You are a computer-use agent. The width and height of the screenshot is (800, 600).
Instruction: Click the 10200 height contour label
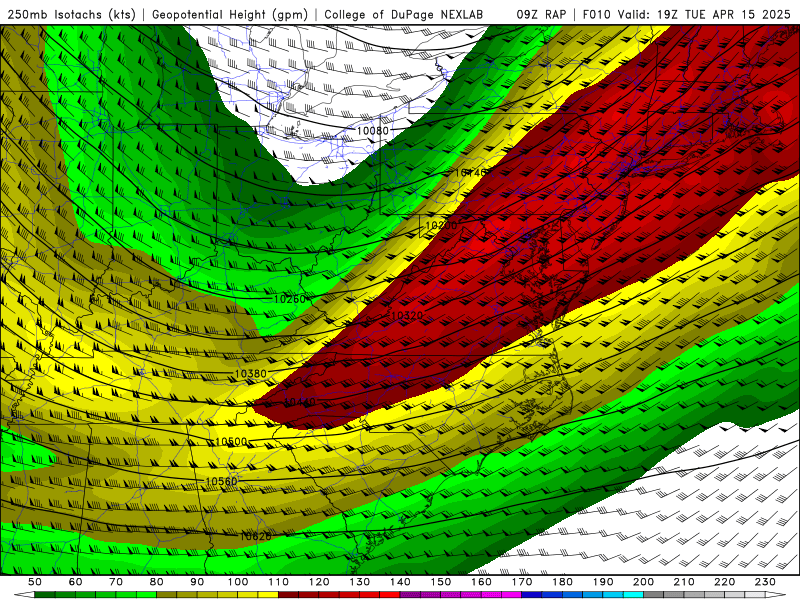coord(441,225)
